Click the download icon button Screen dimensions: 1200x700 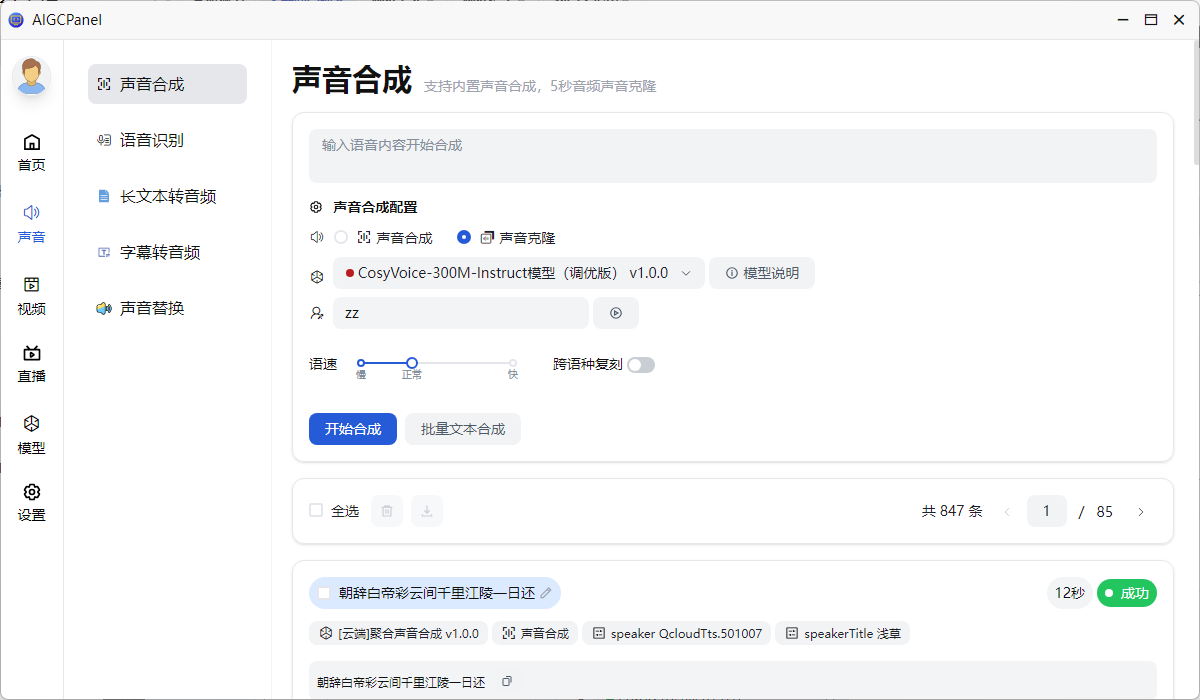coord(427,511)
